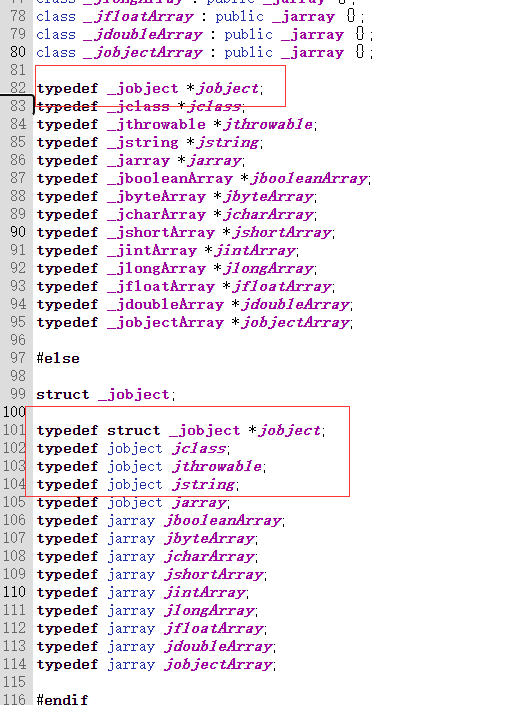Click the 'typedef' keyword on line 95
This screenshot has width=522, height=705.
(67, 322)
